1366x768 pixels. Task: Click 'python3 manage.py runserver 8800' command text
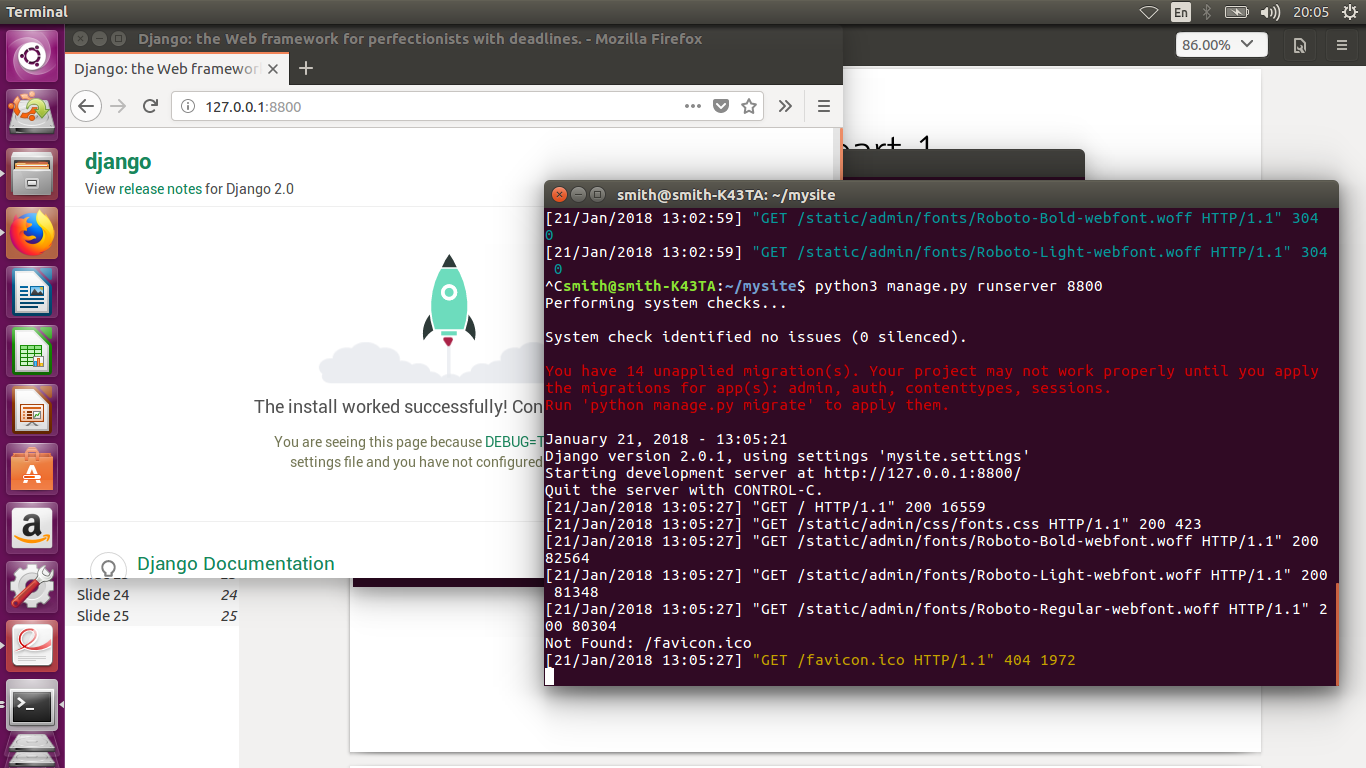point(958,286)
